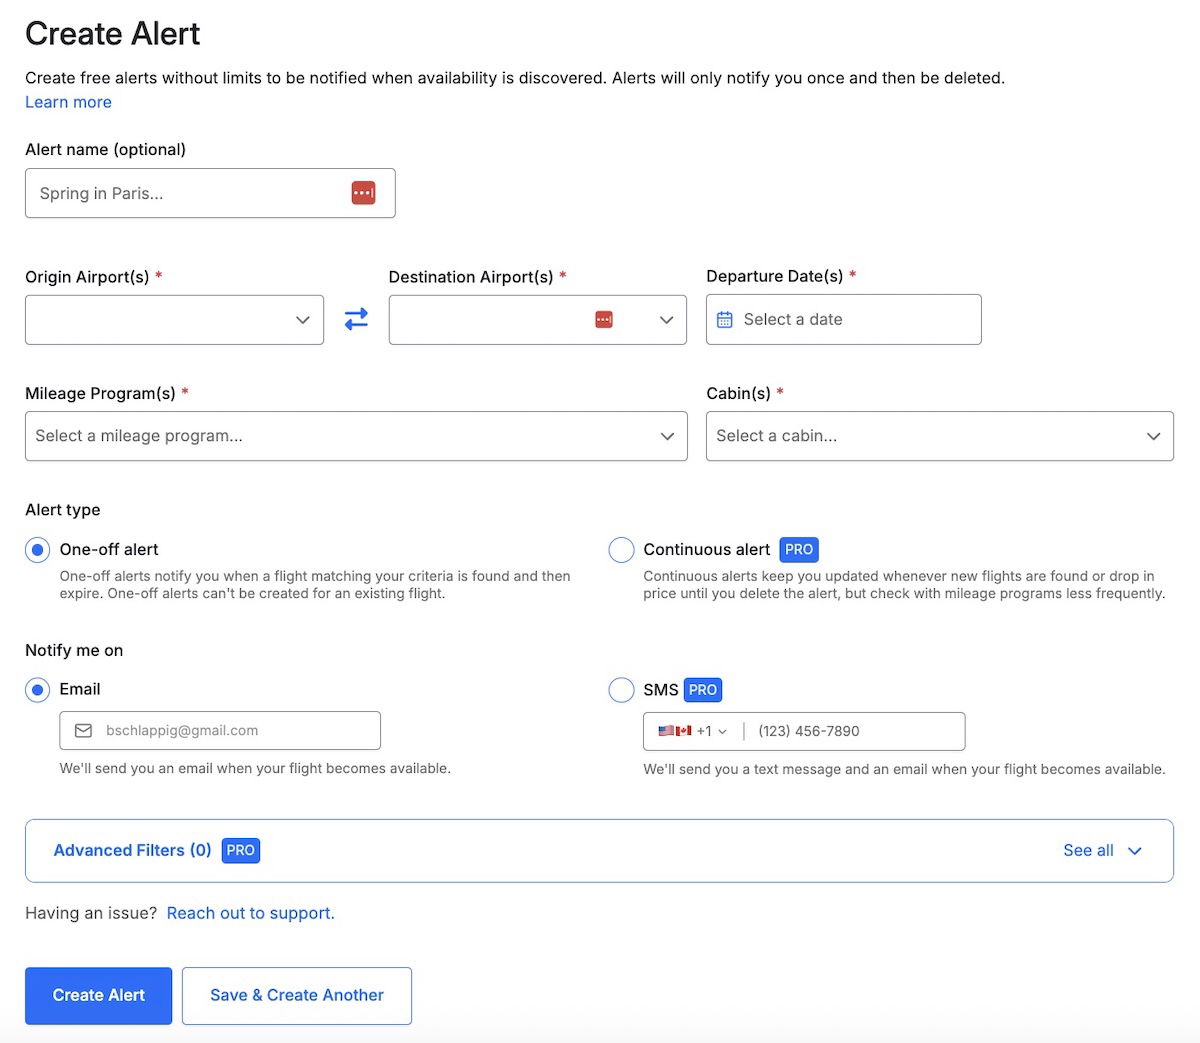Screen dimensions: 1200x1043
Task: Enable SMS notification radio button
Action: (x=621, y=690)
